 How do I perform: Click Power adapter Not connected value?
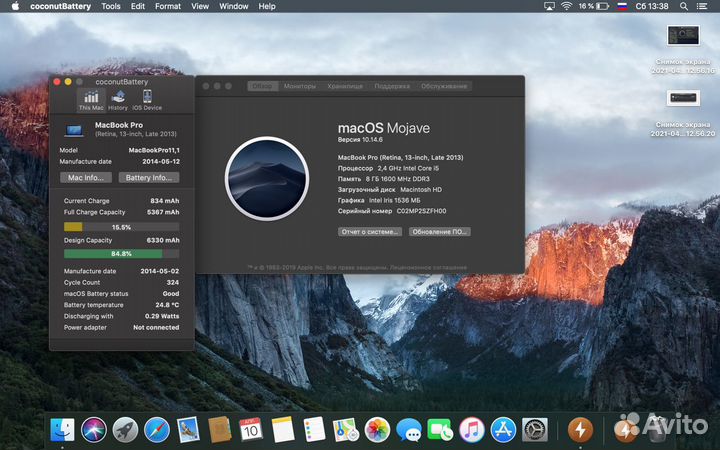[x=156, y=327]
